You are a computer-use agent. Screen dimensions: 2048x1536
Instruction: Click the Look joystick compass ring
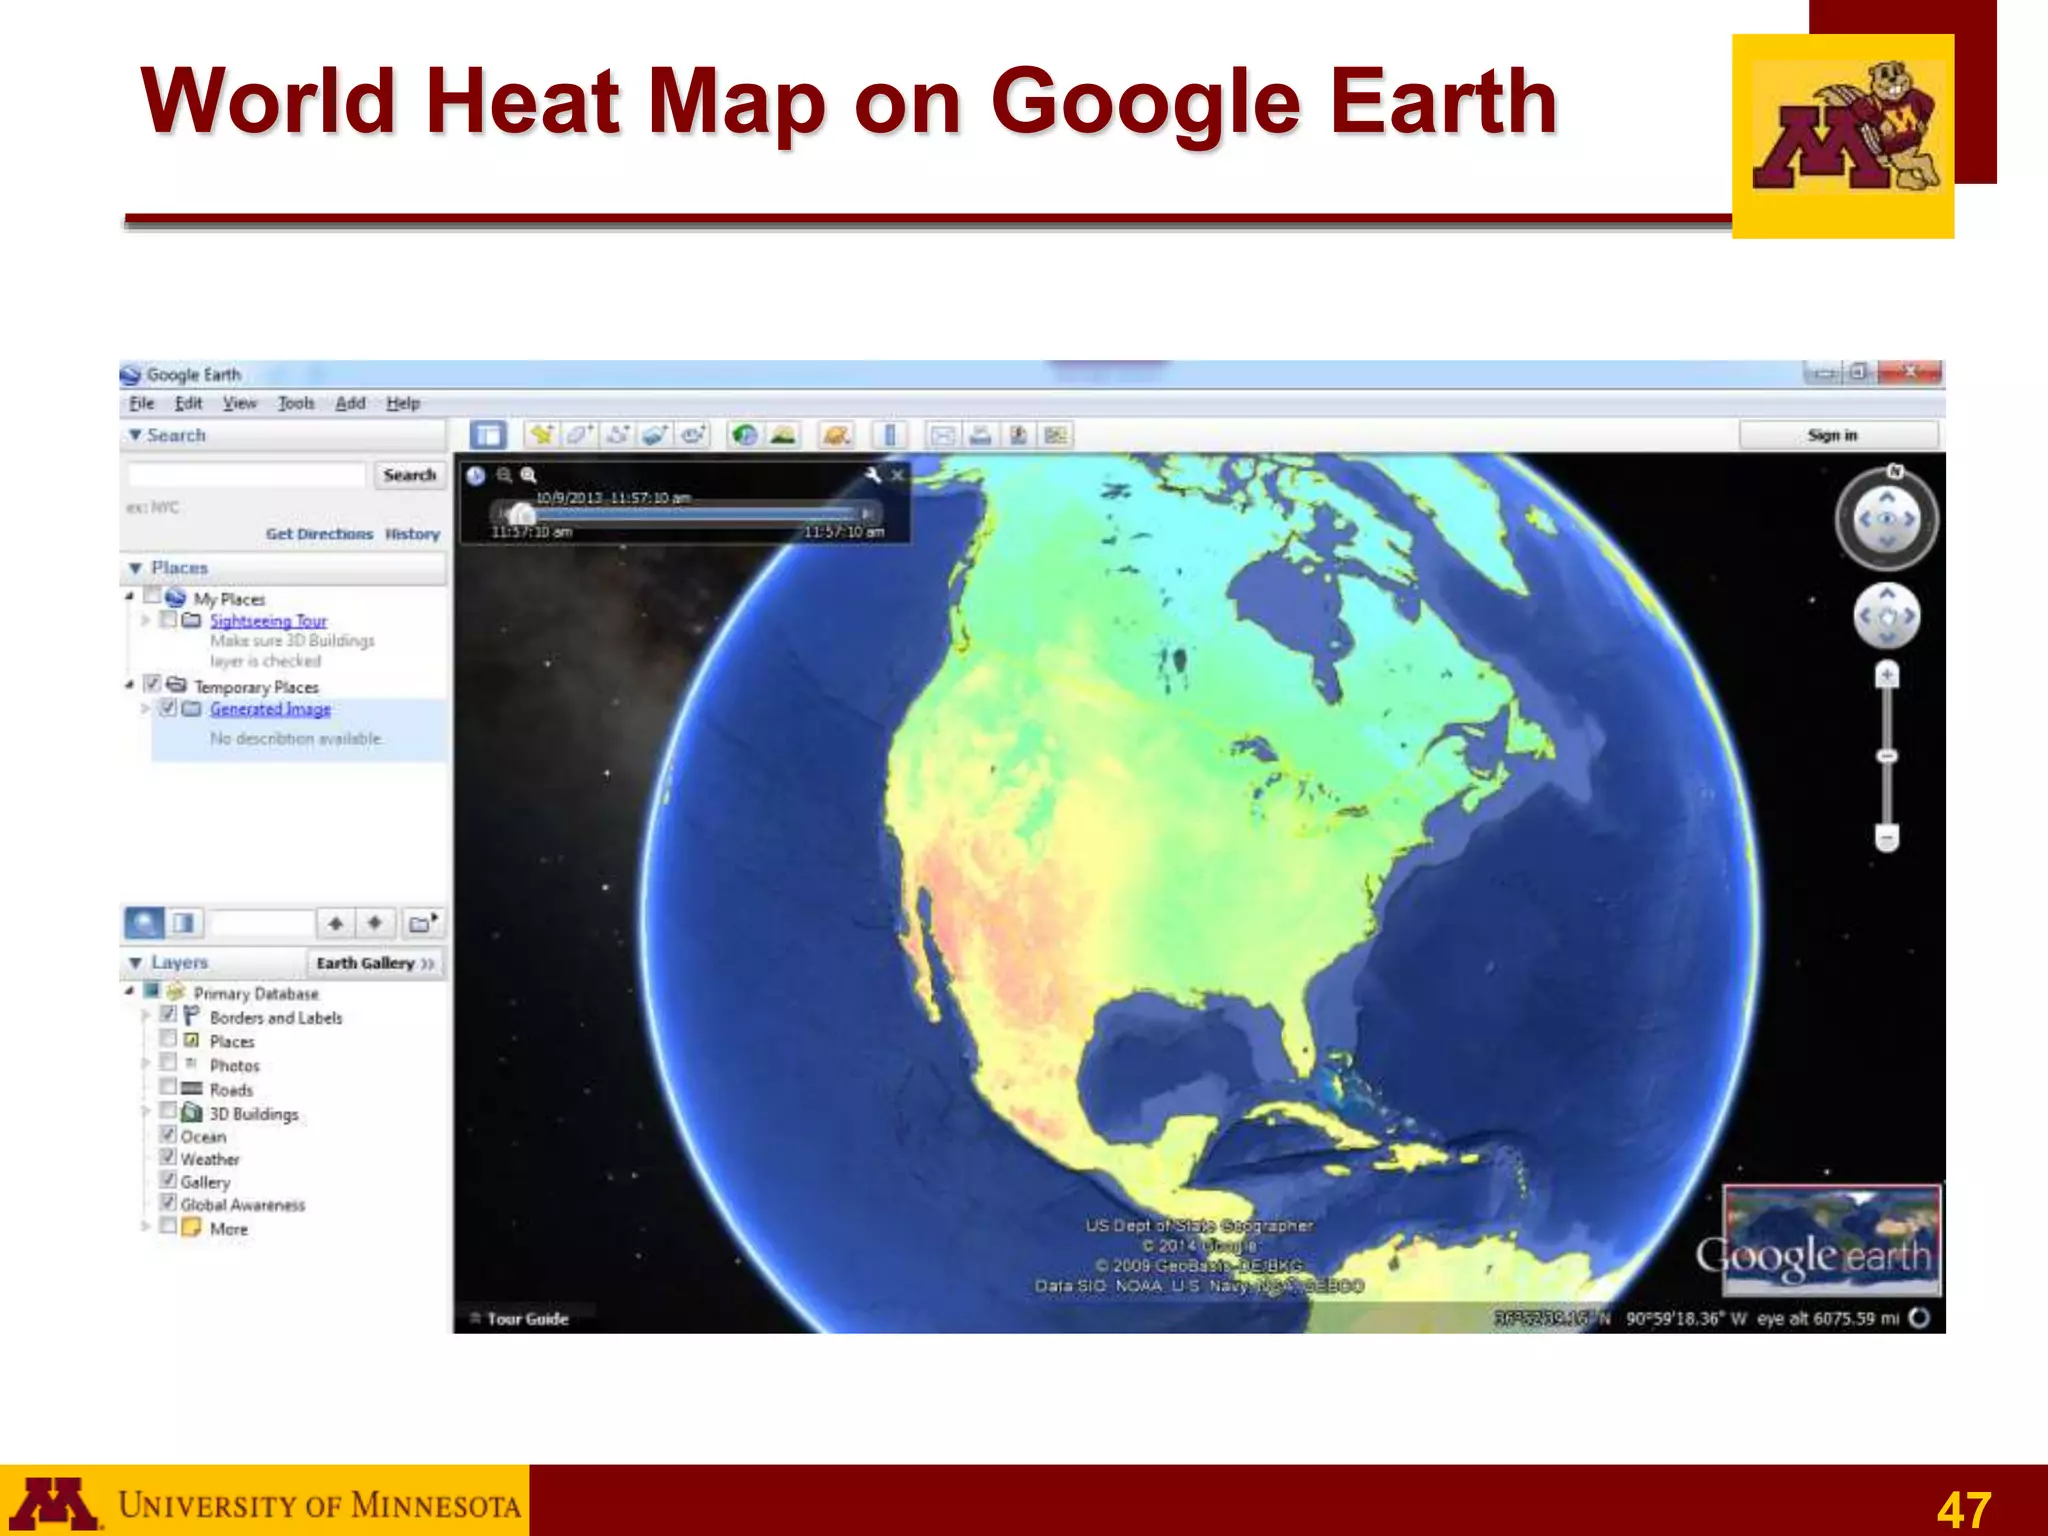1886,519
